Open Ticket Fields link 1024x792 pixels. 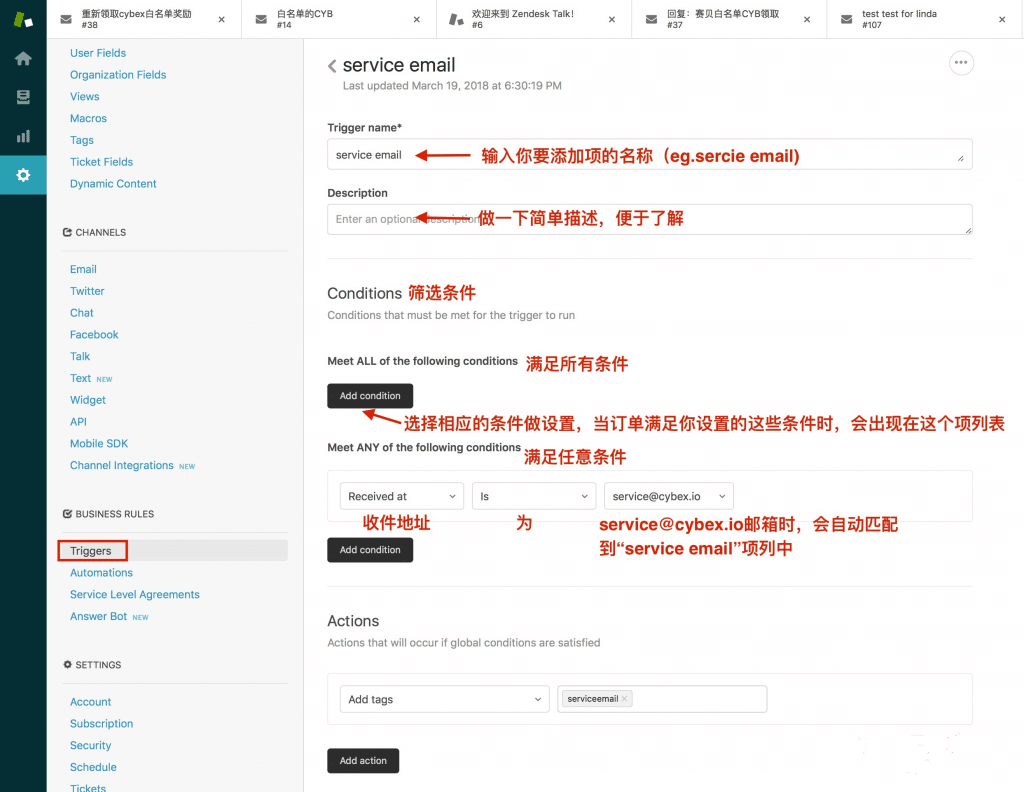pos(101,162)
